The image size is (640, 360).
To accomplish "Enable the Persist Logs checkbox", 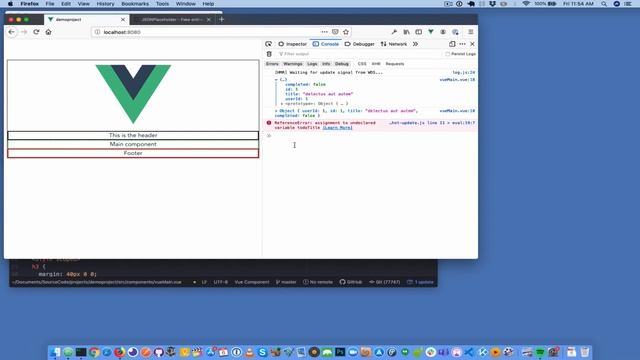I will [448, 54].
